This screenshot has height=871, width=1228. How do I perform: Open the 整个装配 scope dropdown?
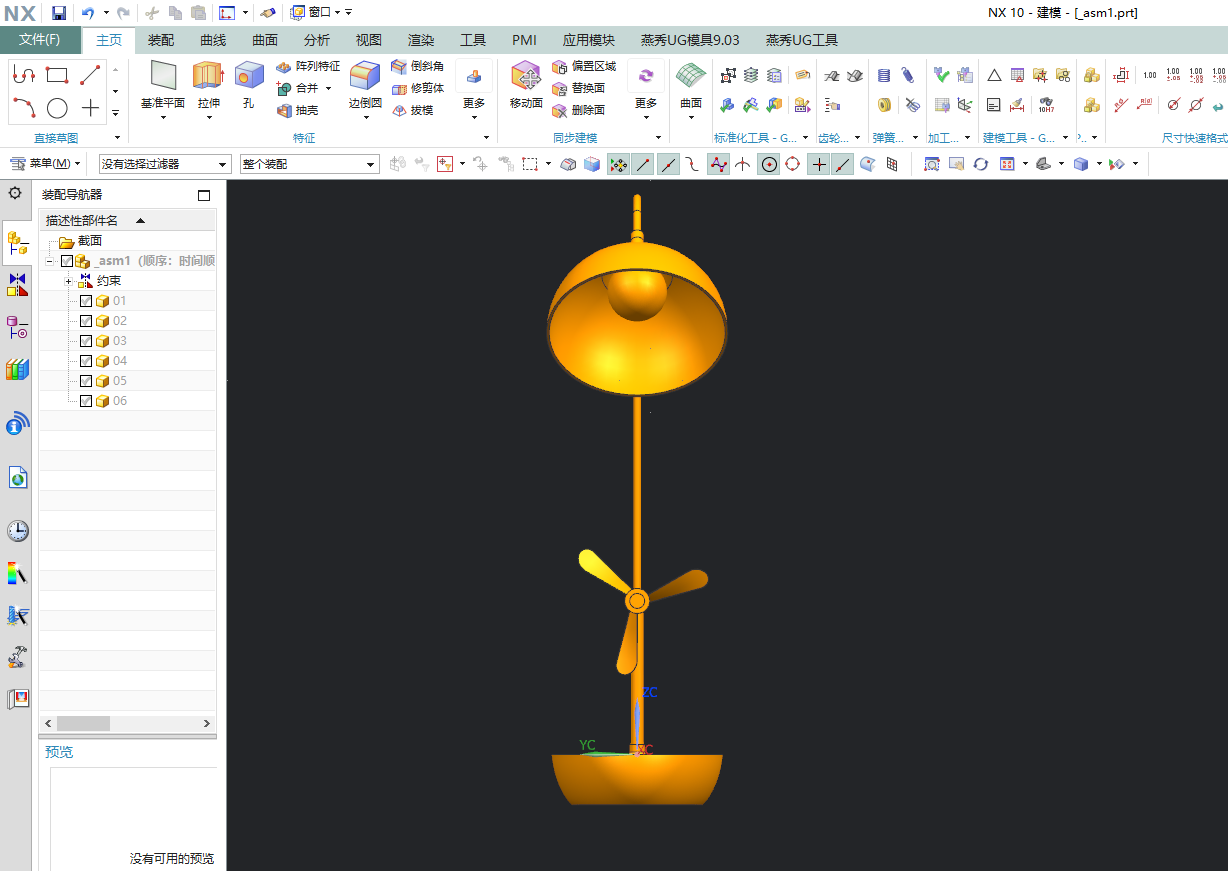tap(309, 164)
